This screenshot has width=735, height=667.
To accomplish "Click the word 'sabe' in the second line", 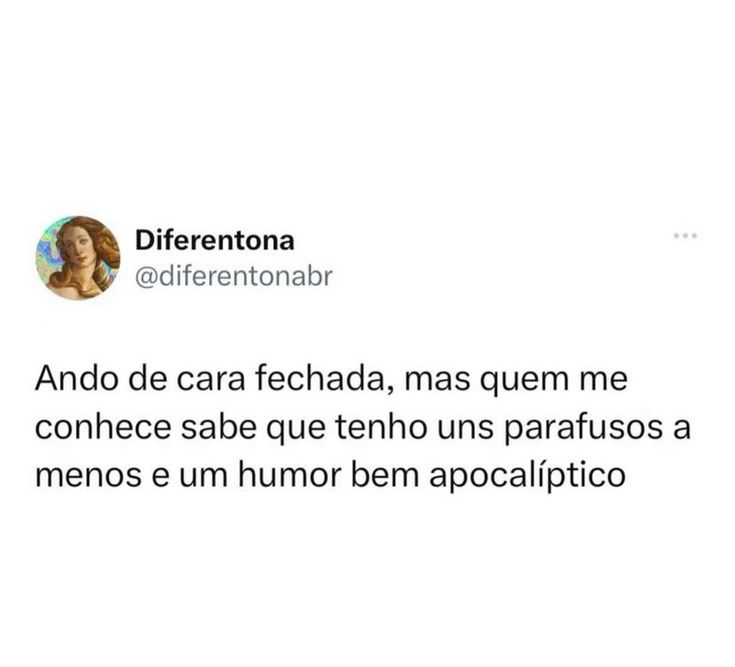I will [219, 427].
